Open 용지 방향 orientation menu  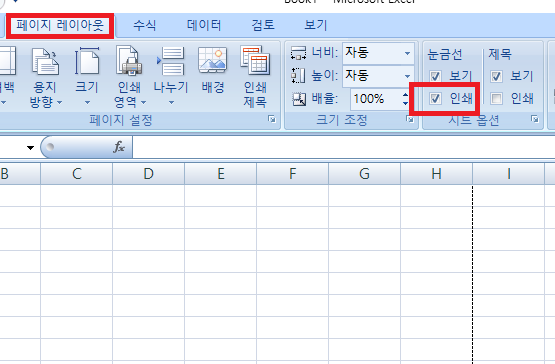(46, 77)
